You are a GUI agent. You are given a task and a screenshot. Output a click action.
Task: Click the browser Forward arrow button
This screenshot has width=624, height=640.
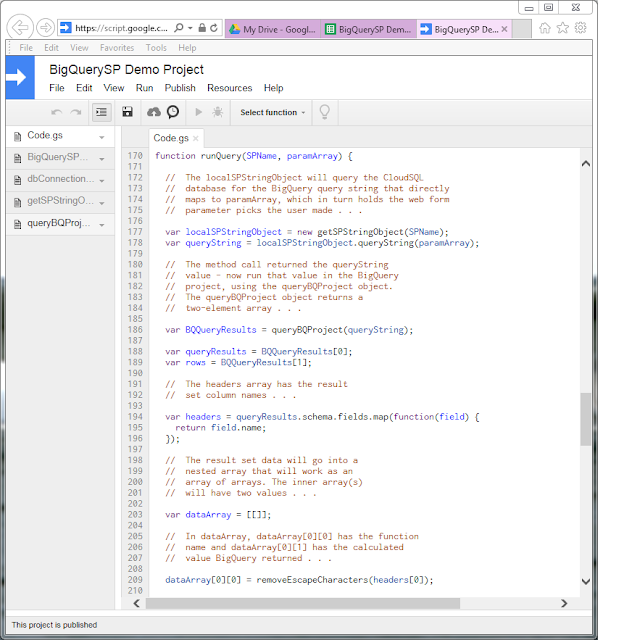click(x=45, y=28)
